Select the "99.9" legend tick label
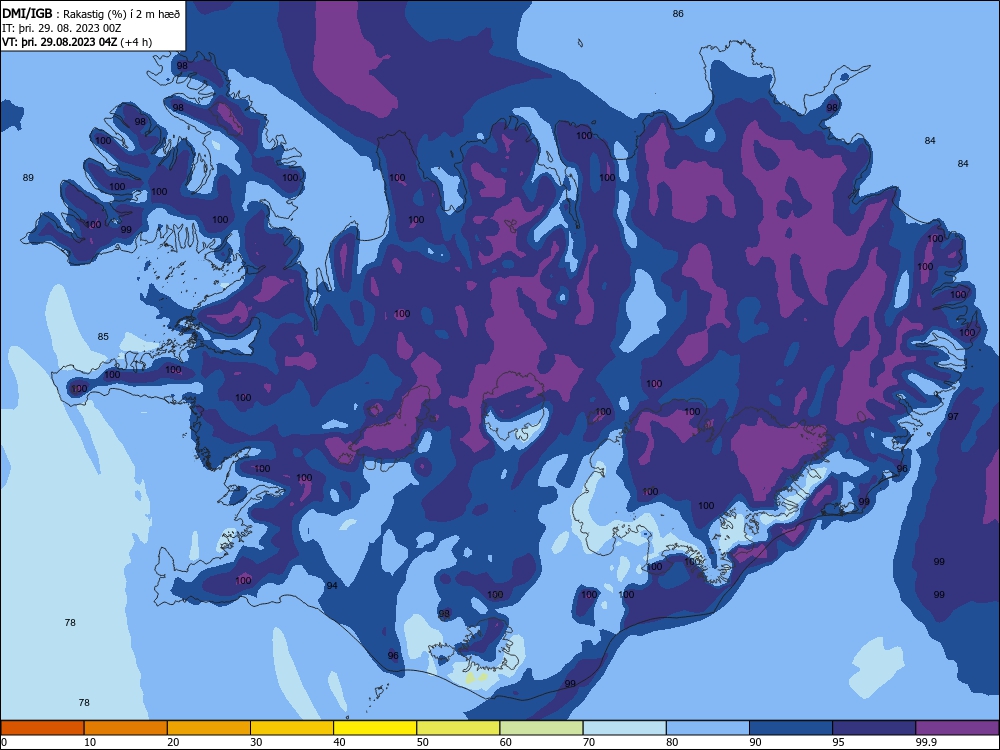Viewport: 1000px width, 750px height. (x=926, y=742)
